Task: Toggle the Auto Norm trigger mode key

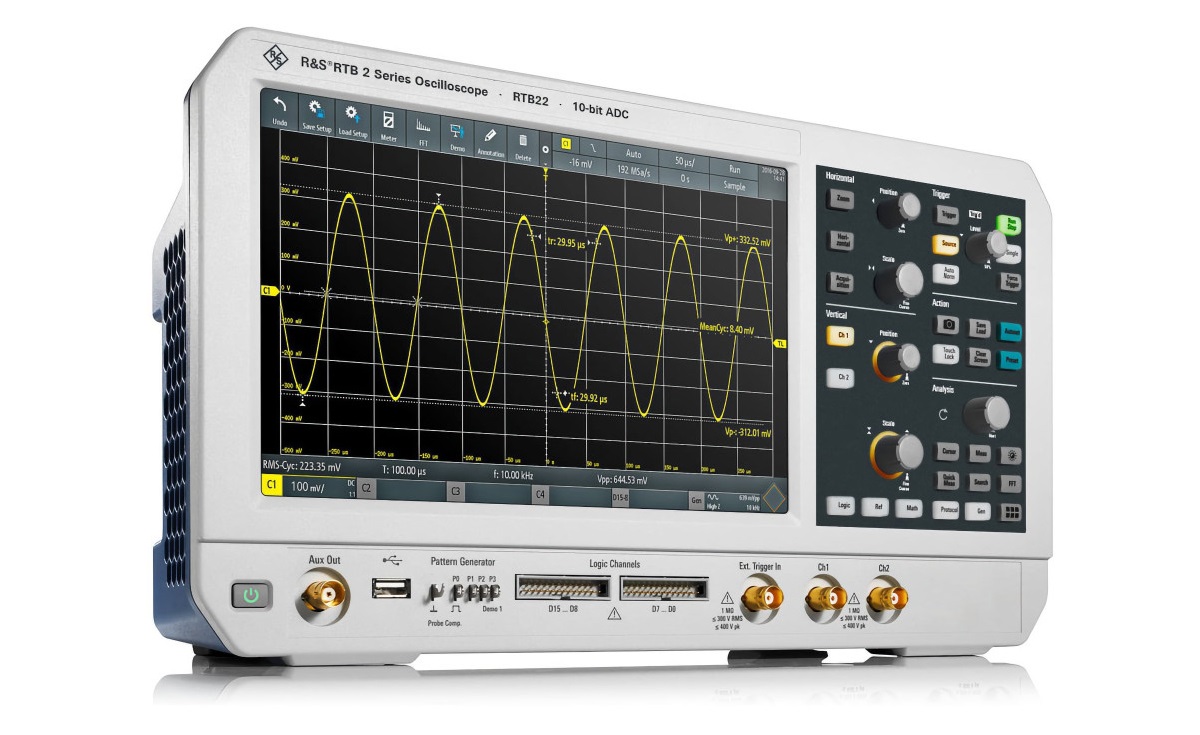Action: click(x=946, y=273)
